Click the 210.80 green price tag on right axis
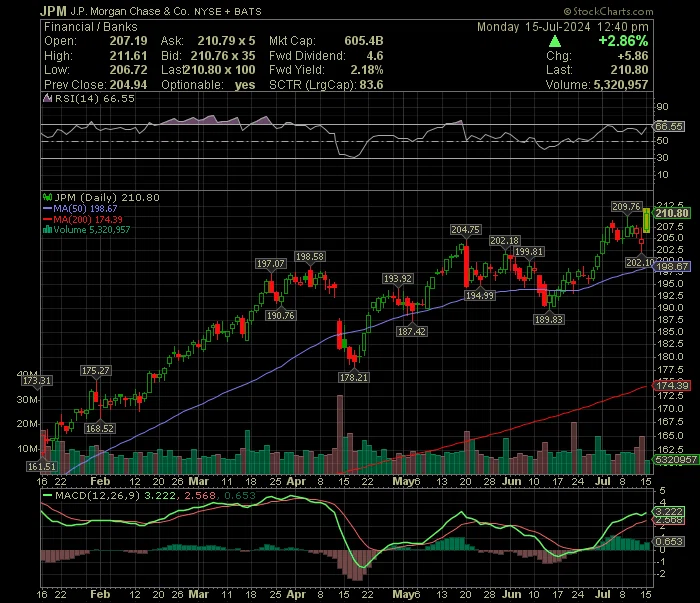 [671, 213]
